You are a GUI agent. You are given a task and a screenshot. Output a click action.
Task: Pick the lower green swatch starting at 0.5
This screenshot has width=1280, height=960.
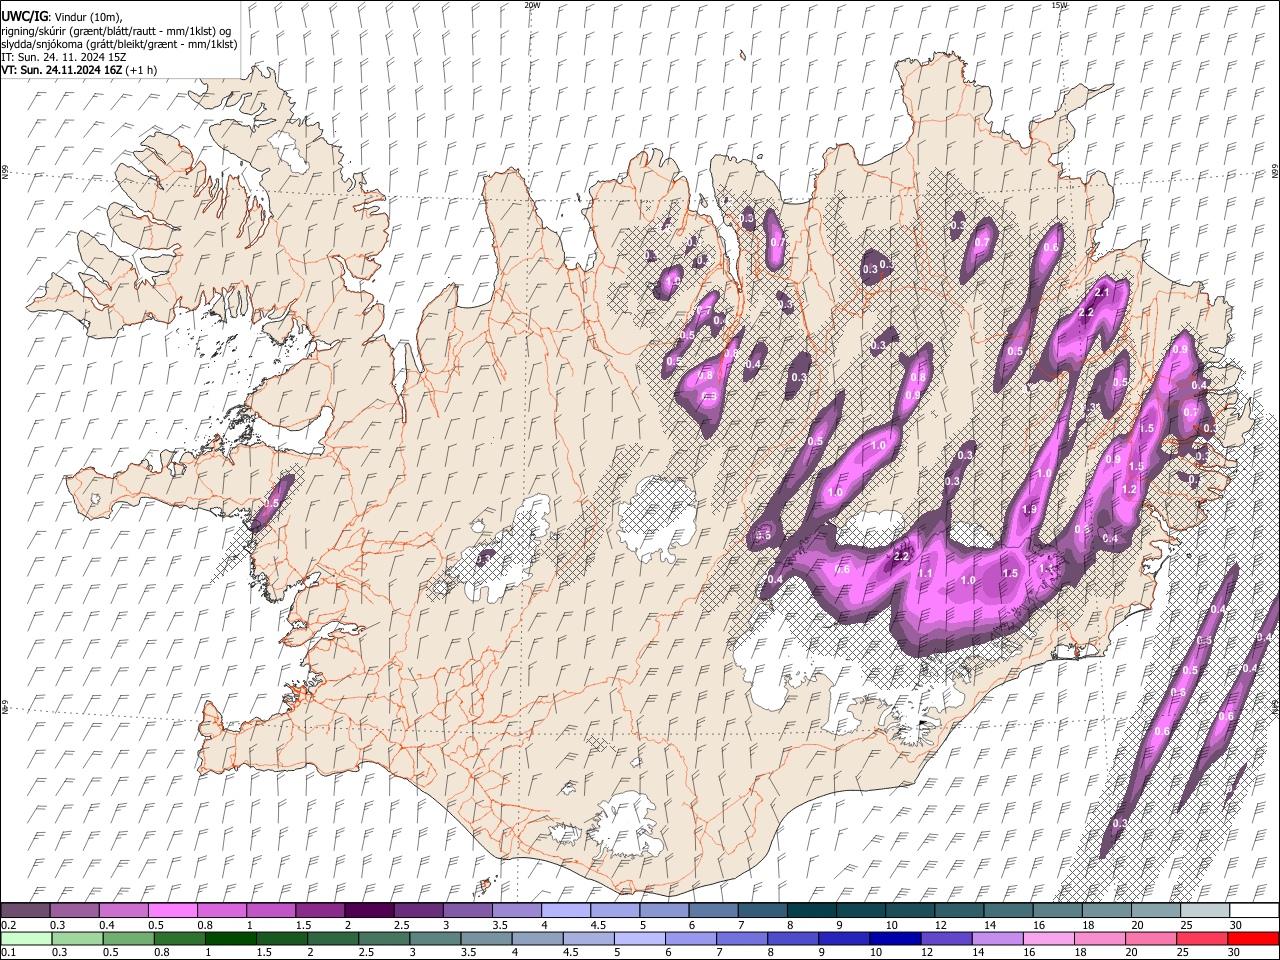(128, 938)
